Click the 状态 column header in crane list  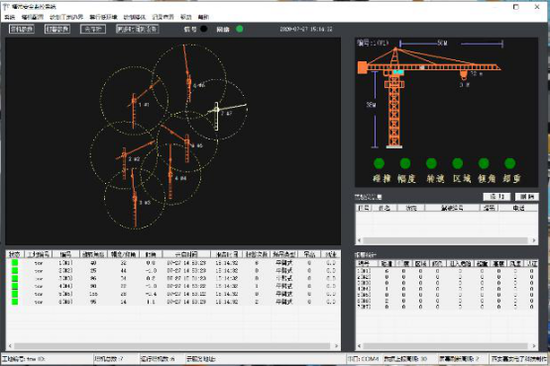pos(15,254)
